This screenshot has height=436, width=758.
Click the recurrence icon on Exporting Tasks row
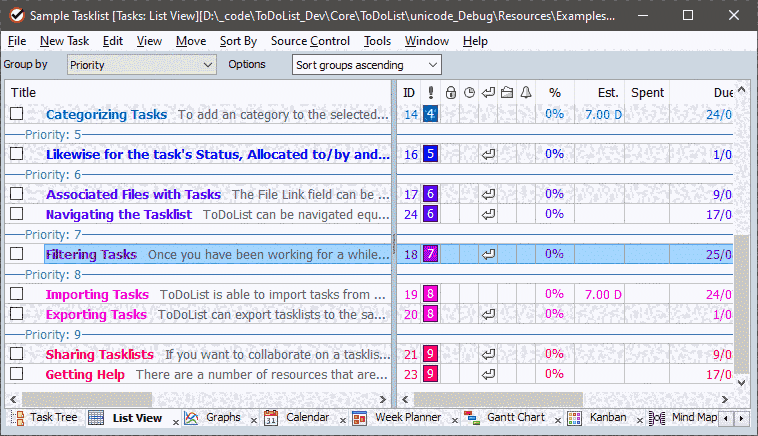point(488,314)
